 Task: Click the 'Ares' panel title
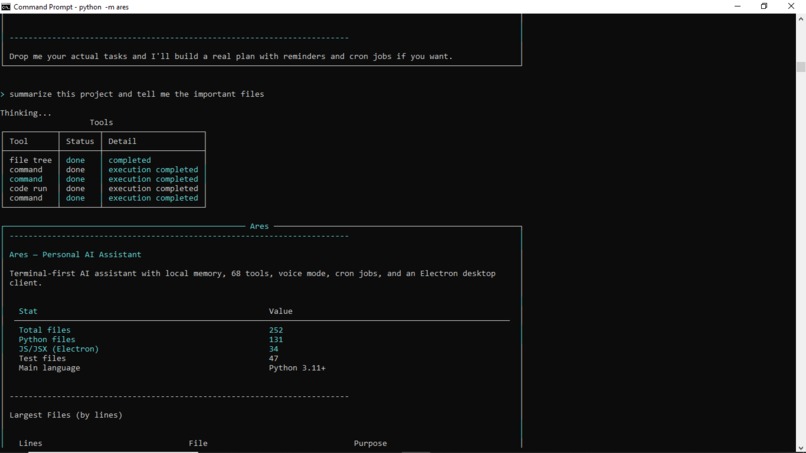coord(259,226)
